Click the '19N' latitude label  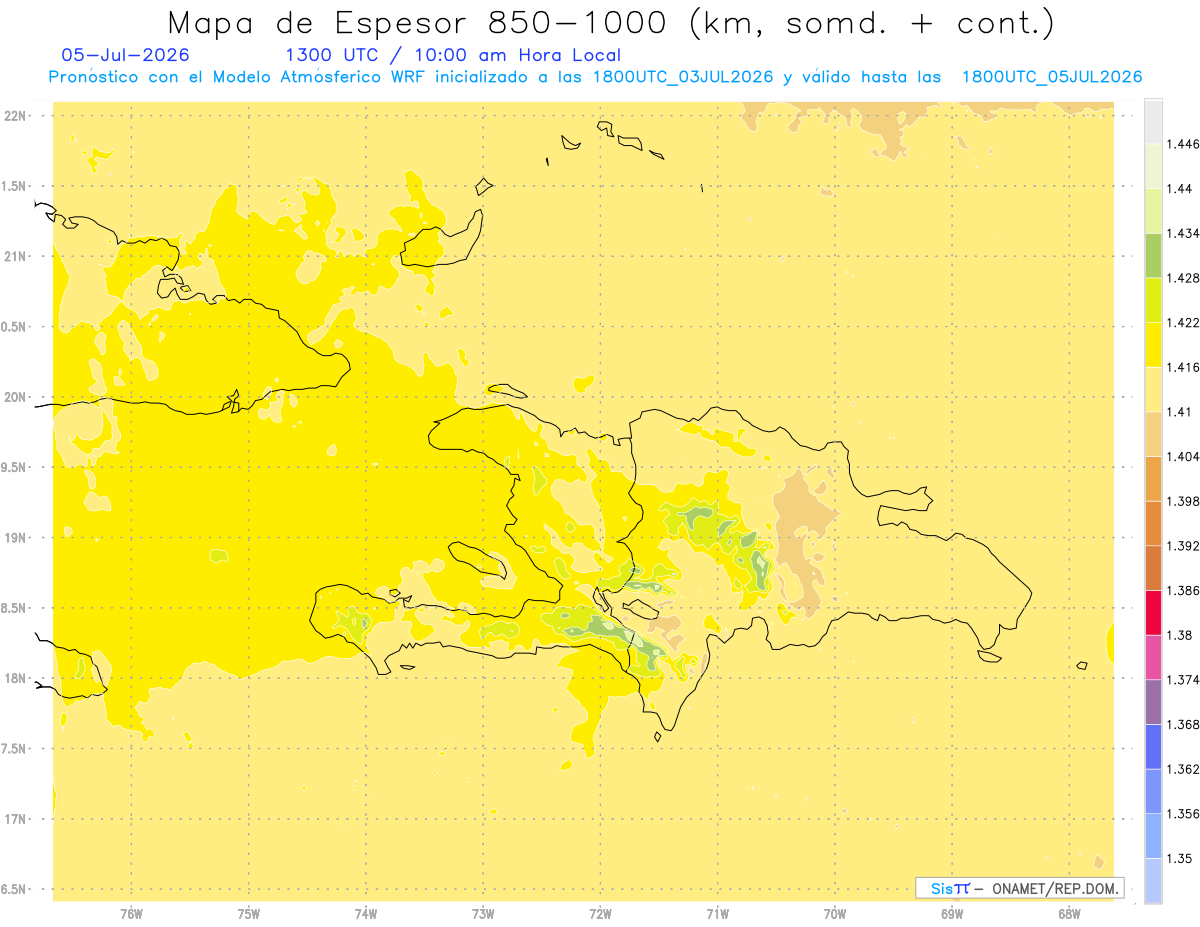pyautogui.click(x=15, y=537)
